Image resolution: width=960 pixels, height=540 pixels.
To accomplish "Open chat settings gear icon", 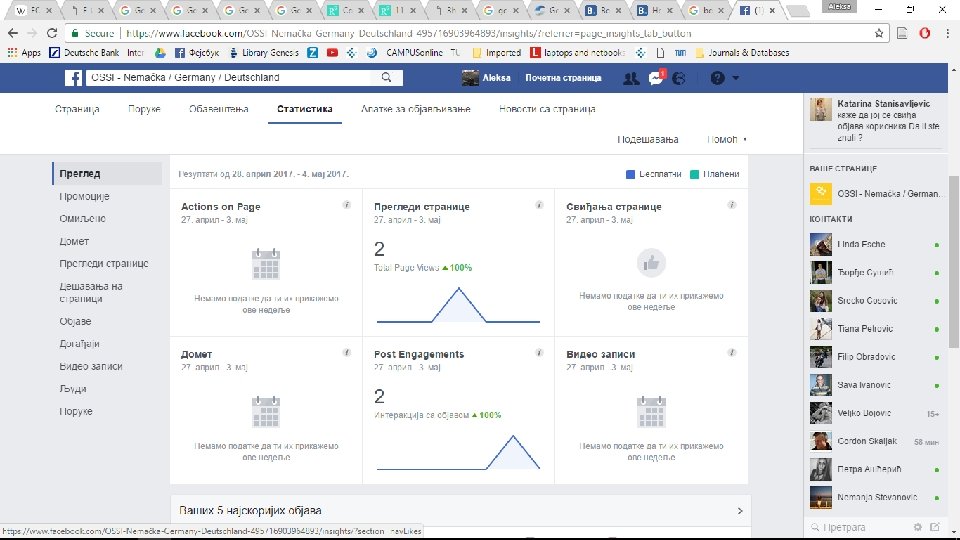I will (x=917, y=527).
